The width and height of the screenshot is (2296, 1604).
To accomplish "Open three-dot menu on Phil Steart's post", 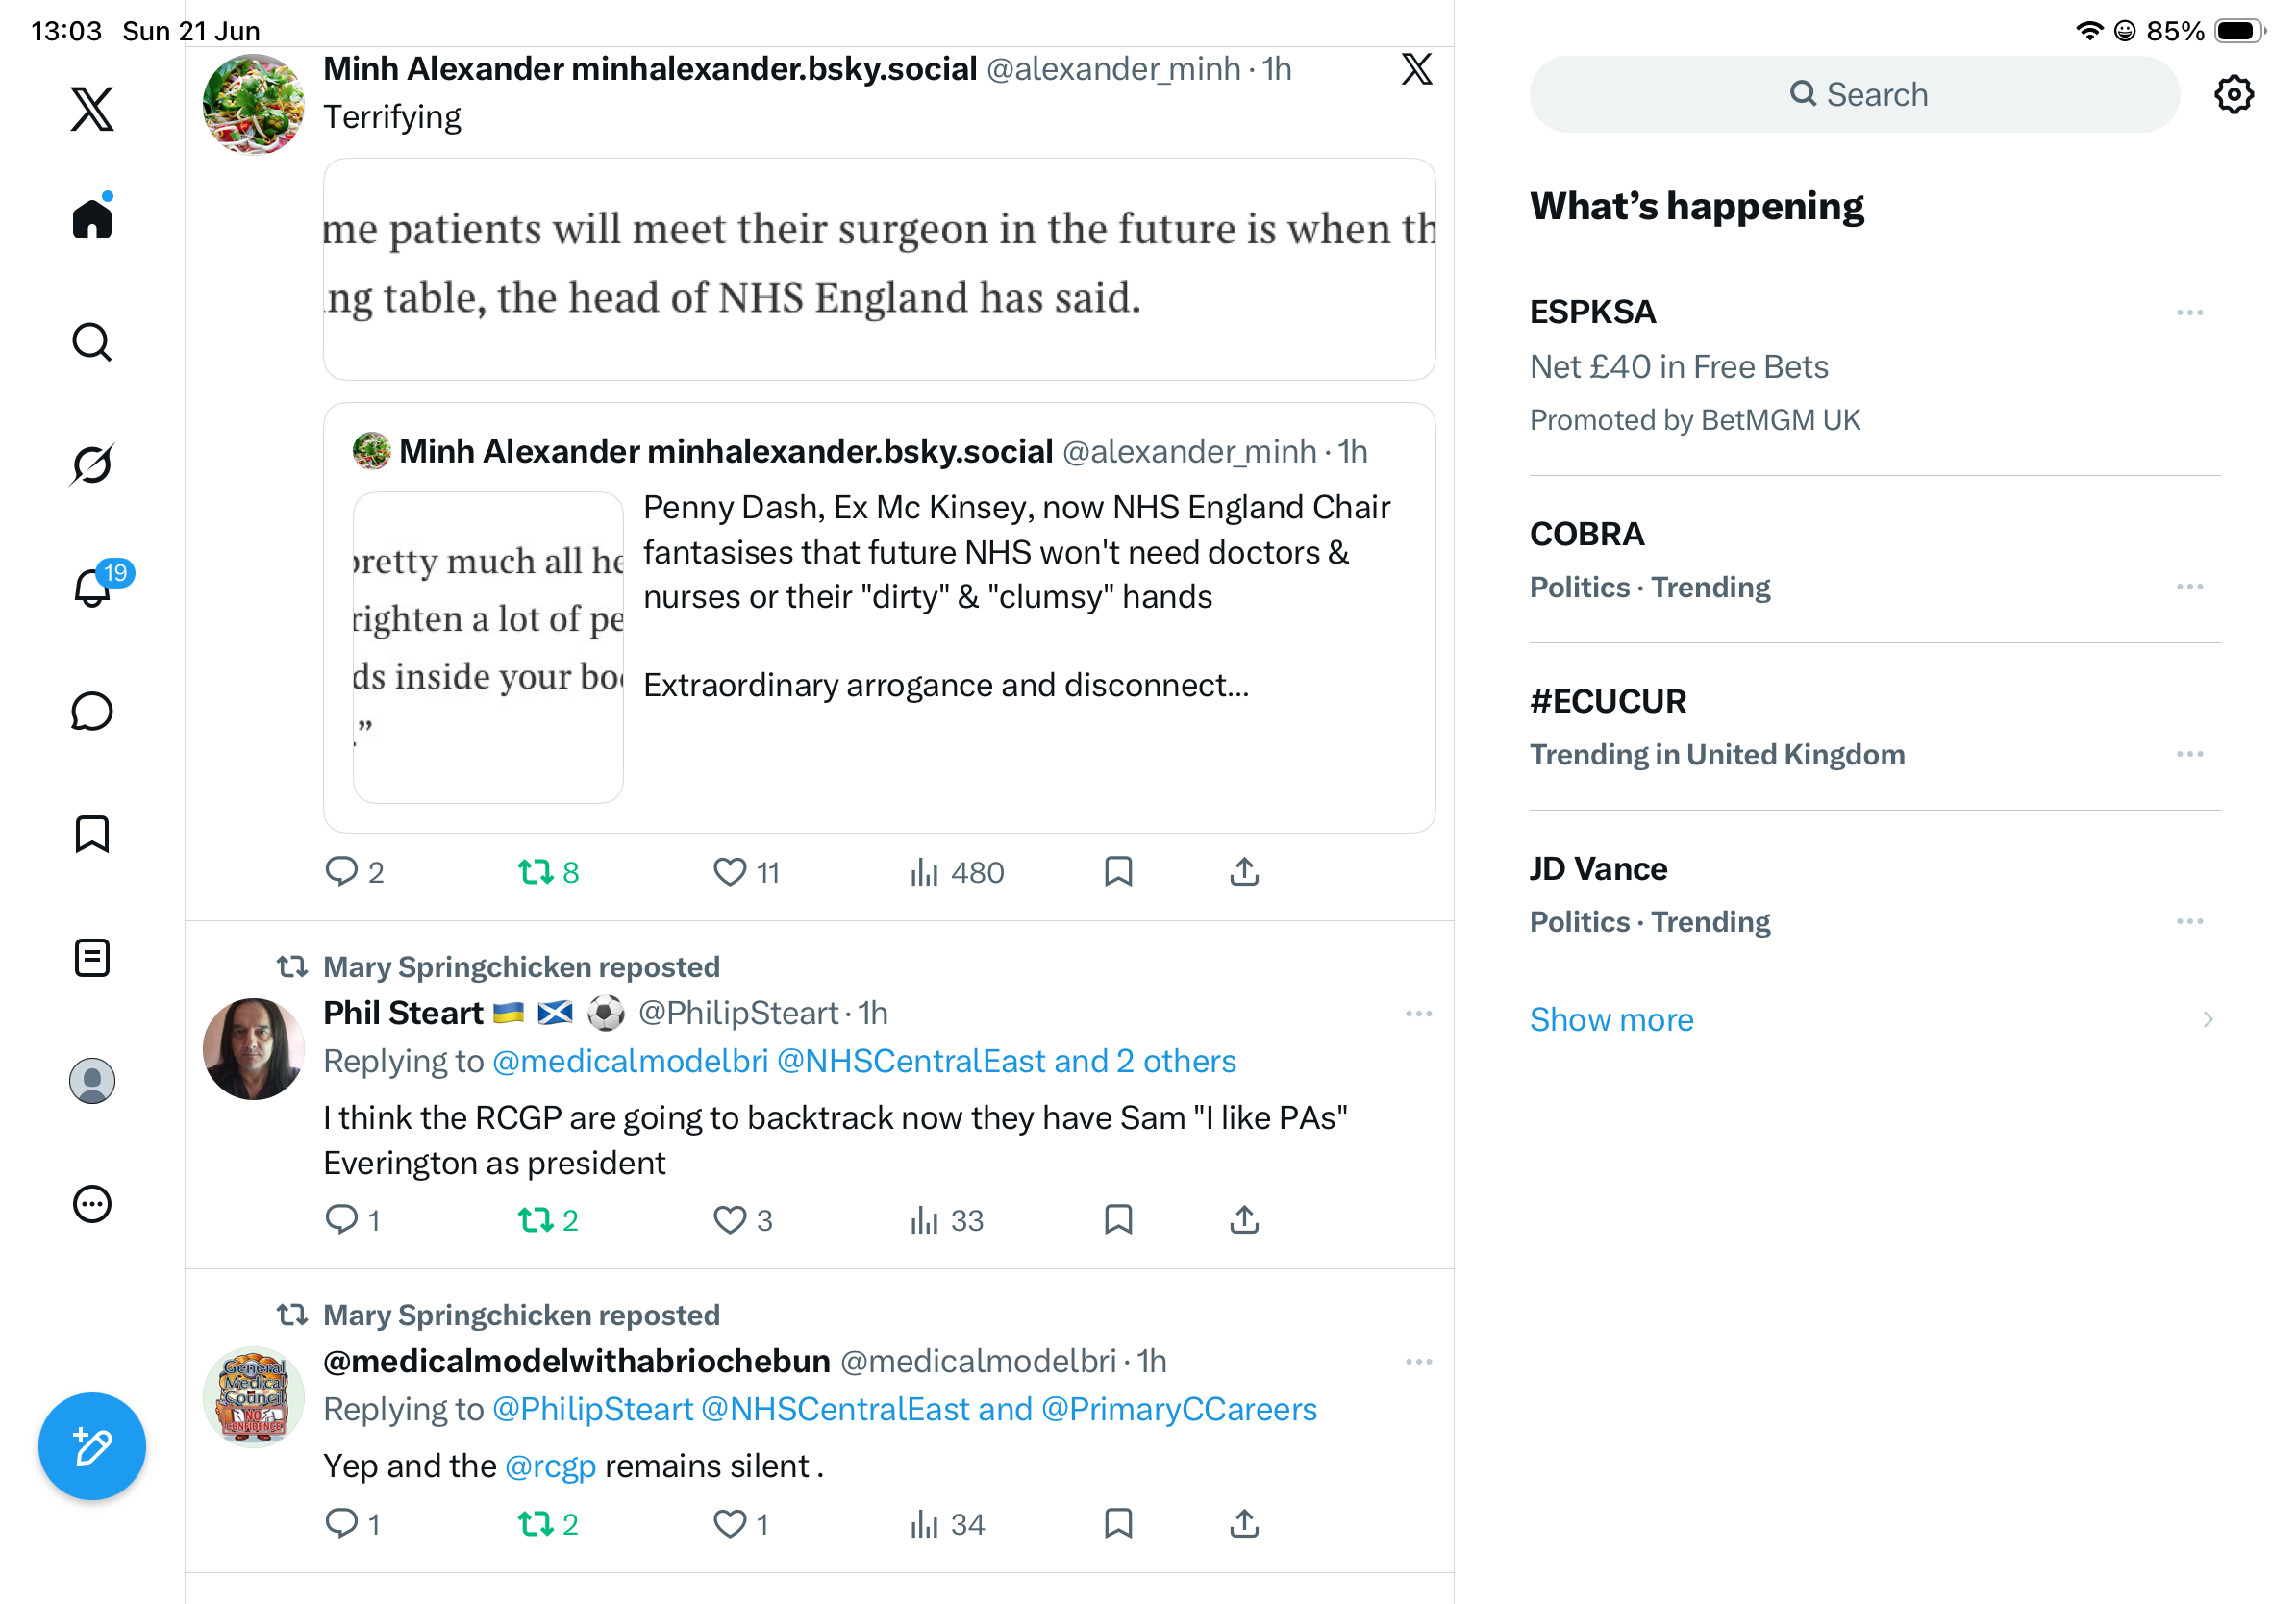I will click(x=1418, y=1013).
